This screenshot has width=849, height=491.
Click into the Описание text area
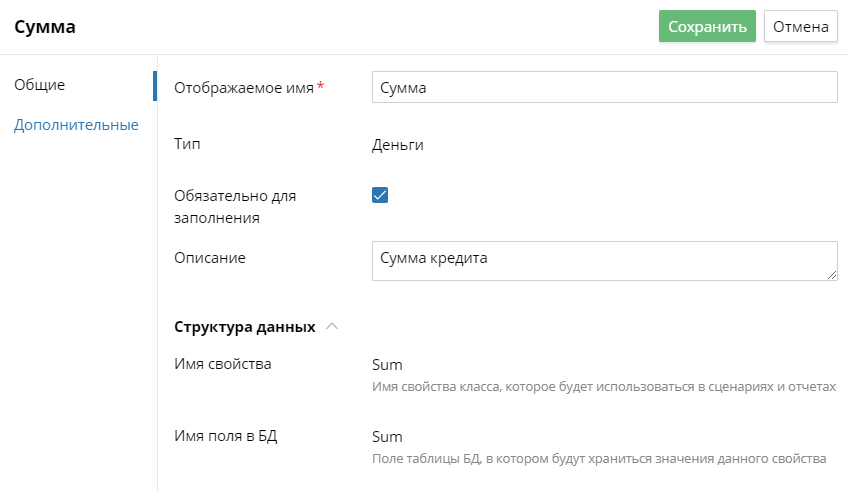click(604, 260)
